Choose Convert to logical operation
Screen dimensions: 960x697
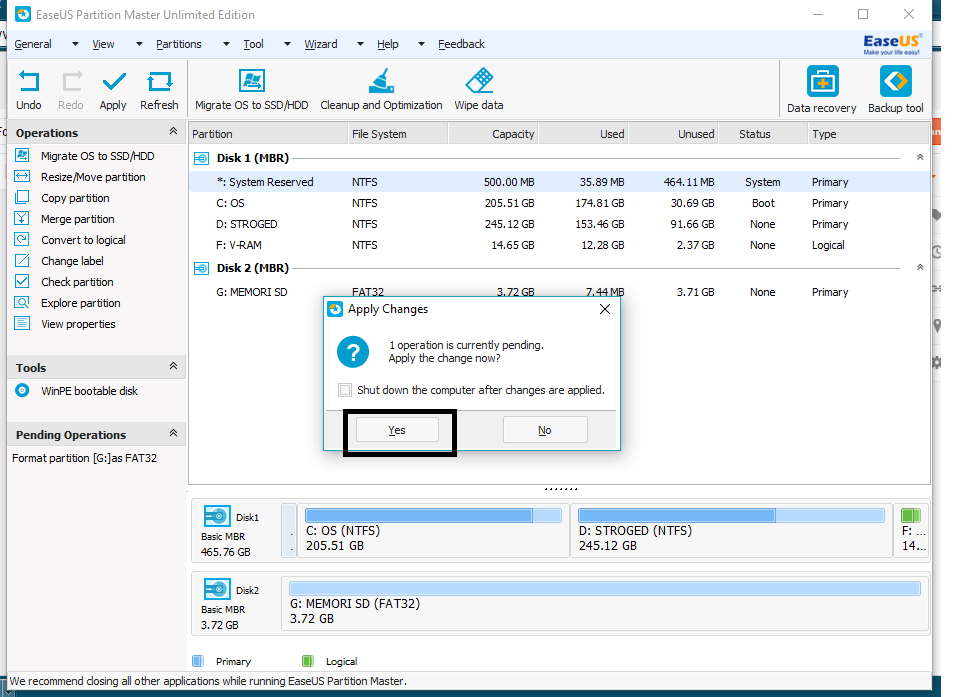(x=83, y=240)
